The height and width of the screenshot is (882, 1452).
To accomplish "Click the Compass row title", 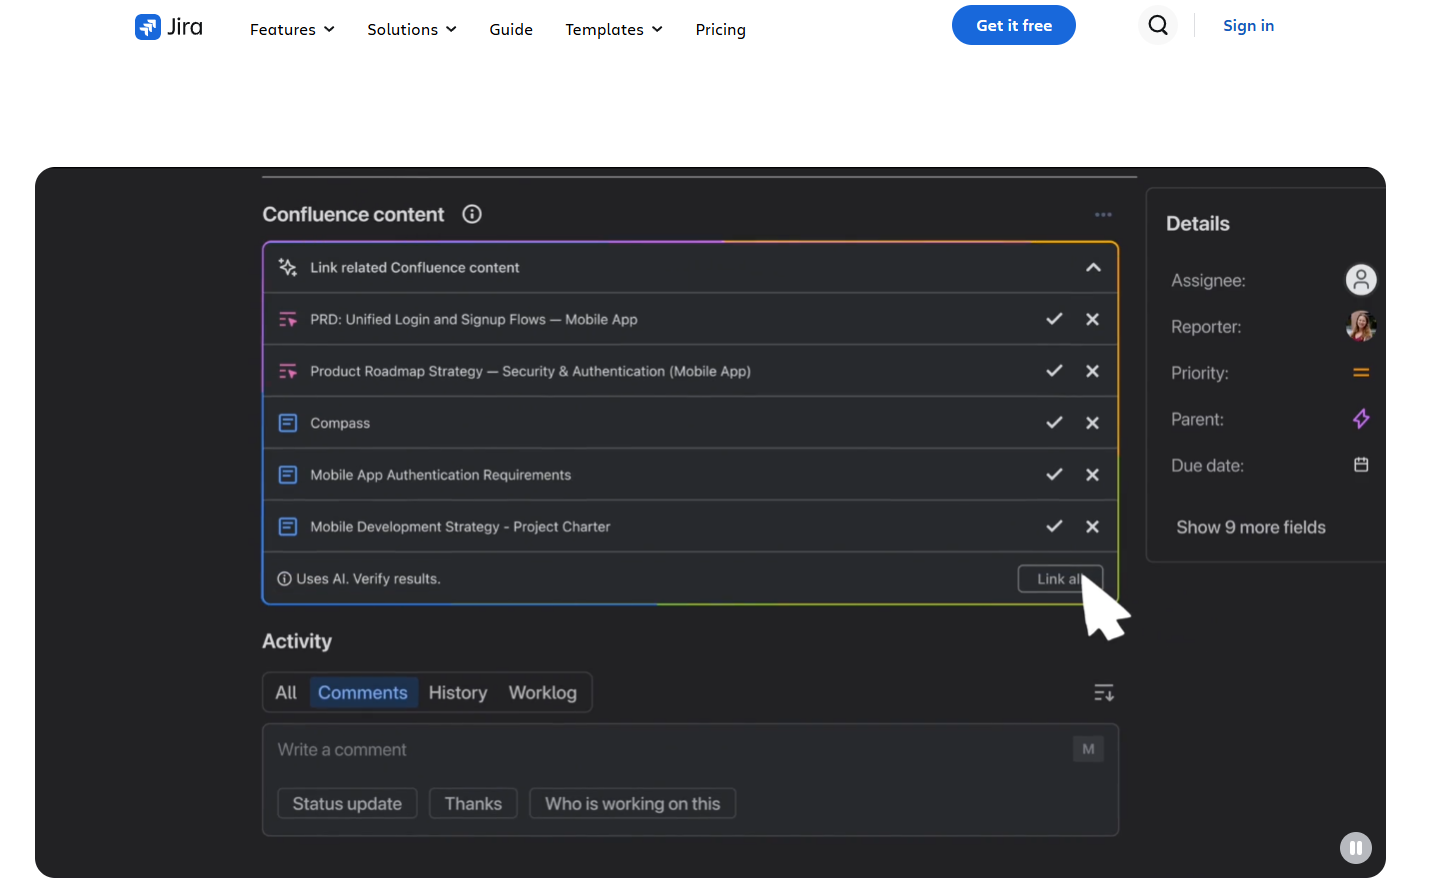I will (340, 423).
